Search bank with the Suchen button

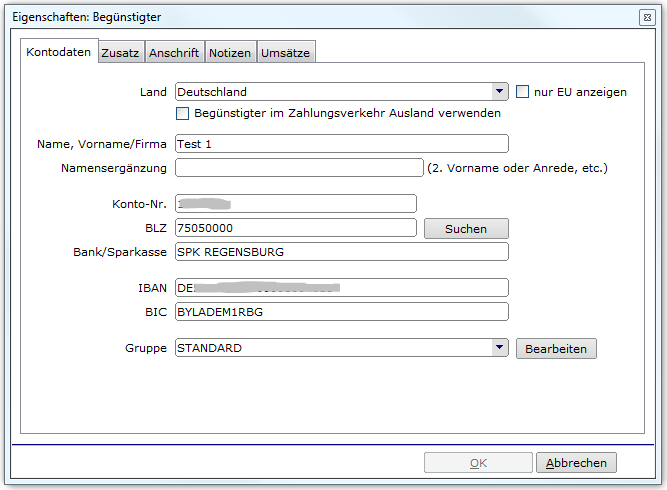click(466, 229)
